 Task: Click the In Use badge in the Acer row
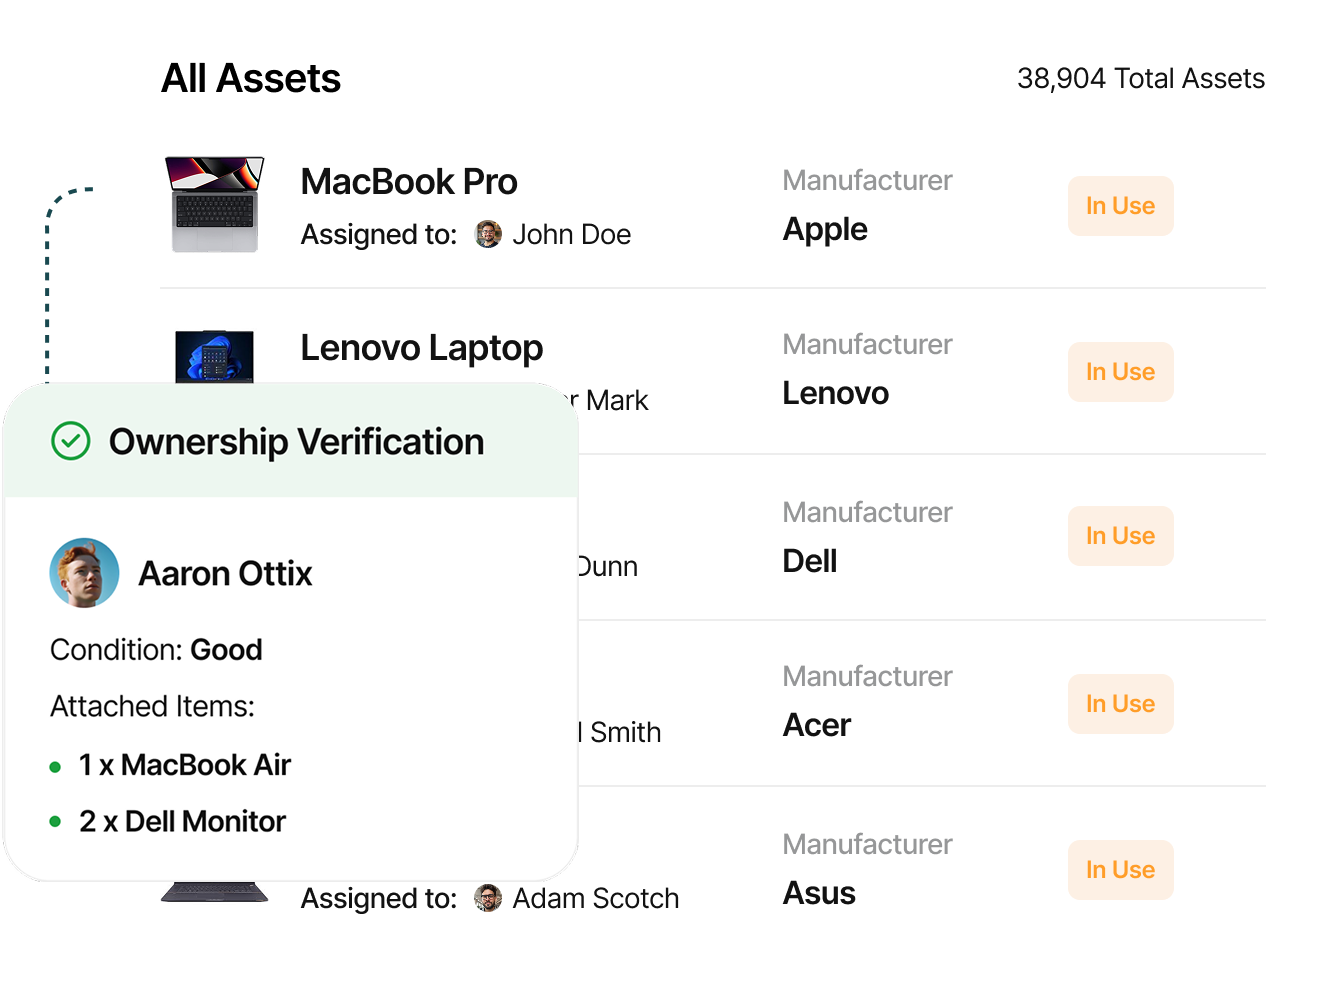(x=1120, y=704)
